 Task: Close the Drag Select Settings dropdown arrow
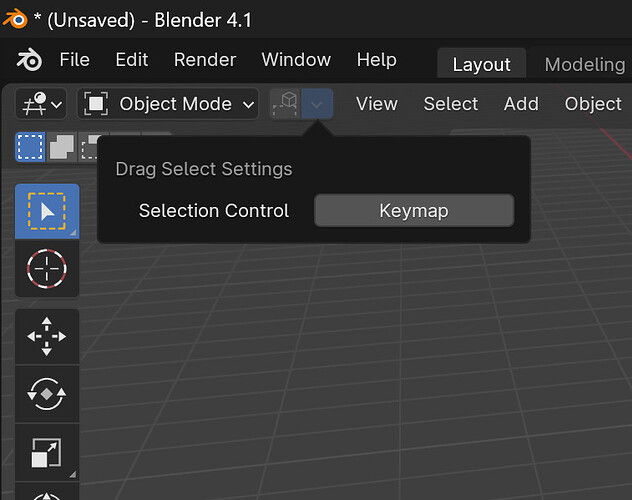tap(317, 104)
